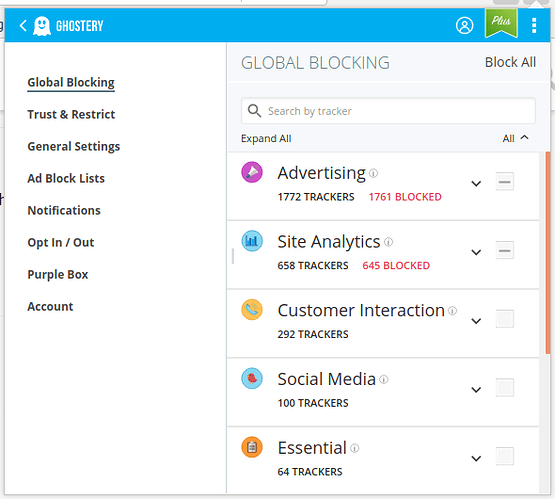This screenshot has height=499, width=555.
Task: Click the Block All button
Action: [x=510, y=62]
